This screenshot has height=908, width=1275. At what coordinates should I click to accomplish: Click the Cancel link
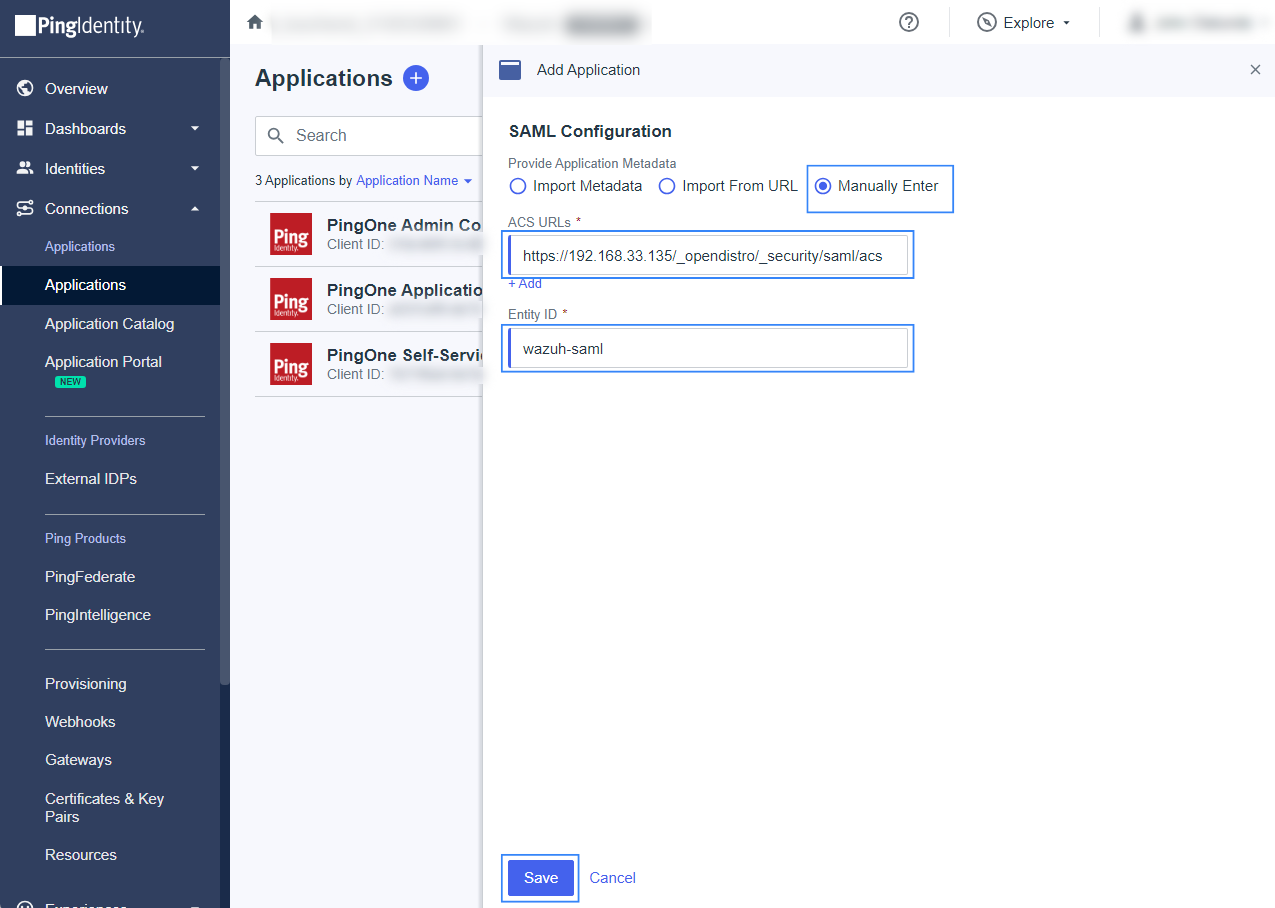[612, 878]
